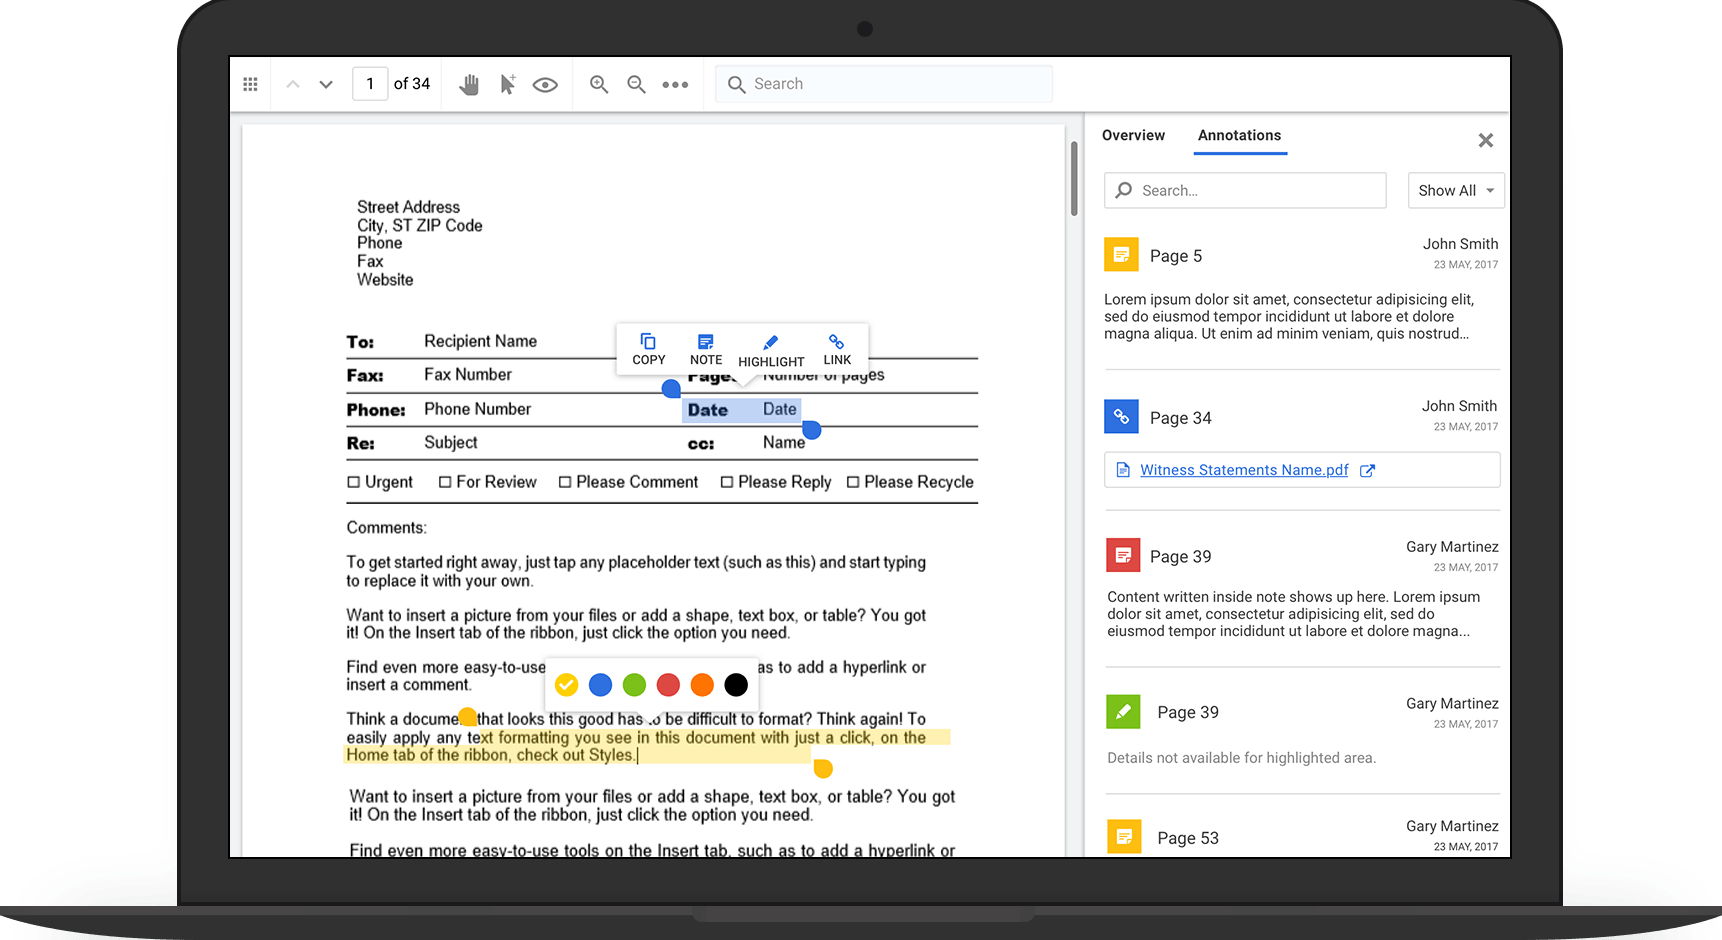The image size is (1722, 940).
Task: Select the Annotations tab
Action: pyautogui.click(x=1239, y=136)
